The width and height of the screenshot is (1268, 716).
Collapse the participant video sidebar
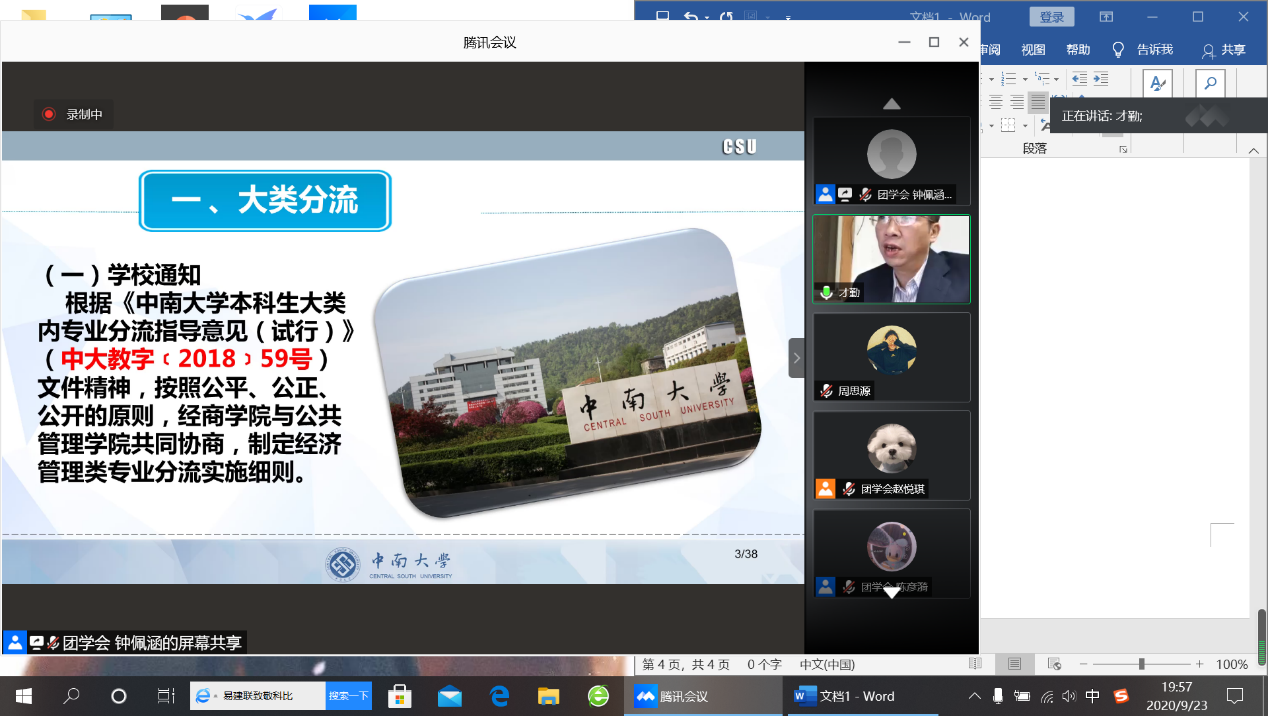click(796, 357)
